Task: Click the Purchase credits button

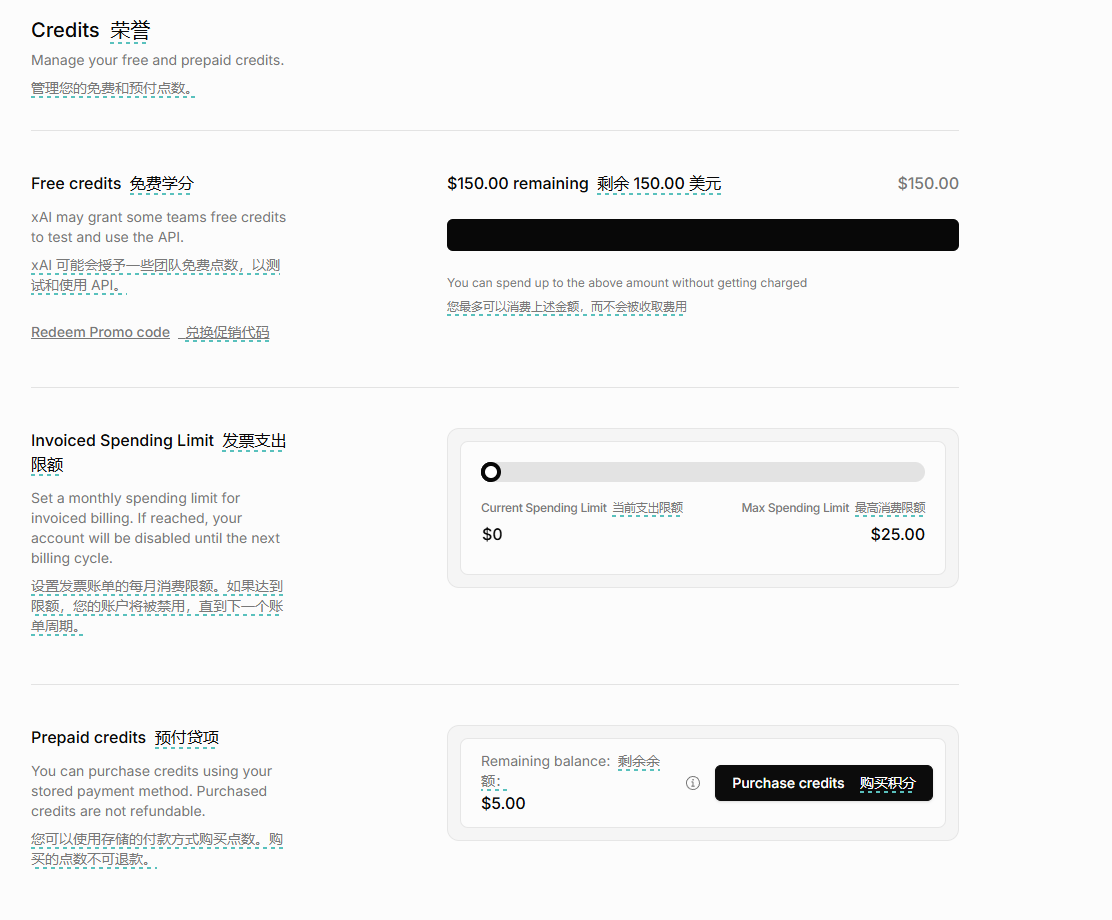Action: (x=823, y=783)
